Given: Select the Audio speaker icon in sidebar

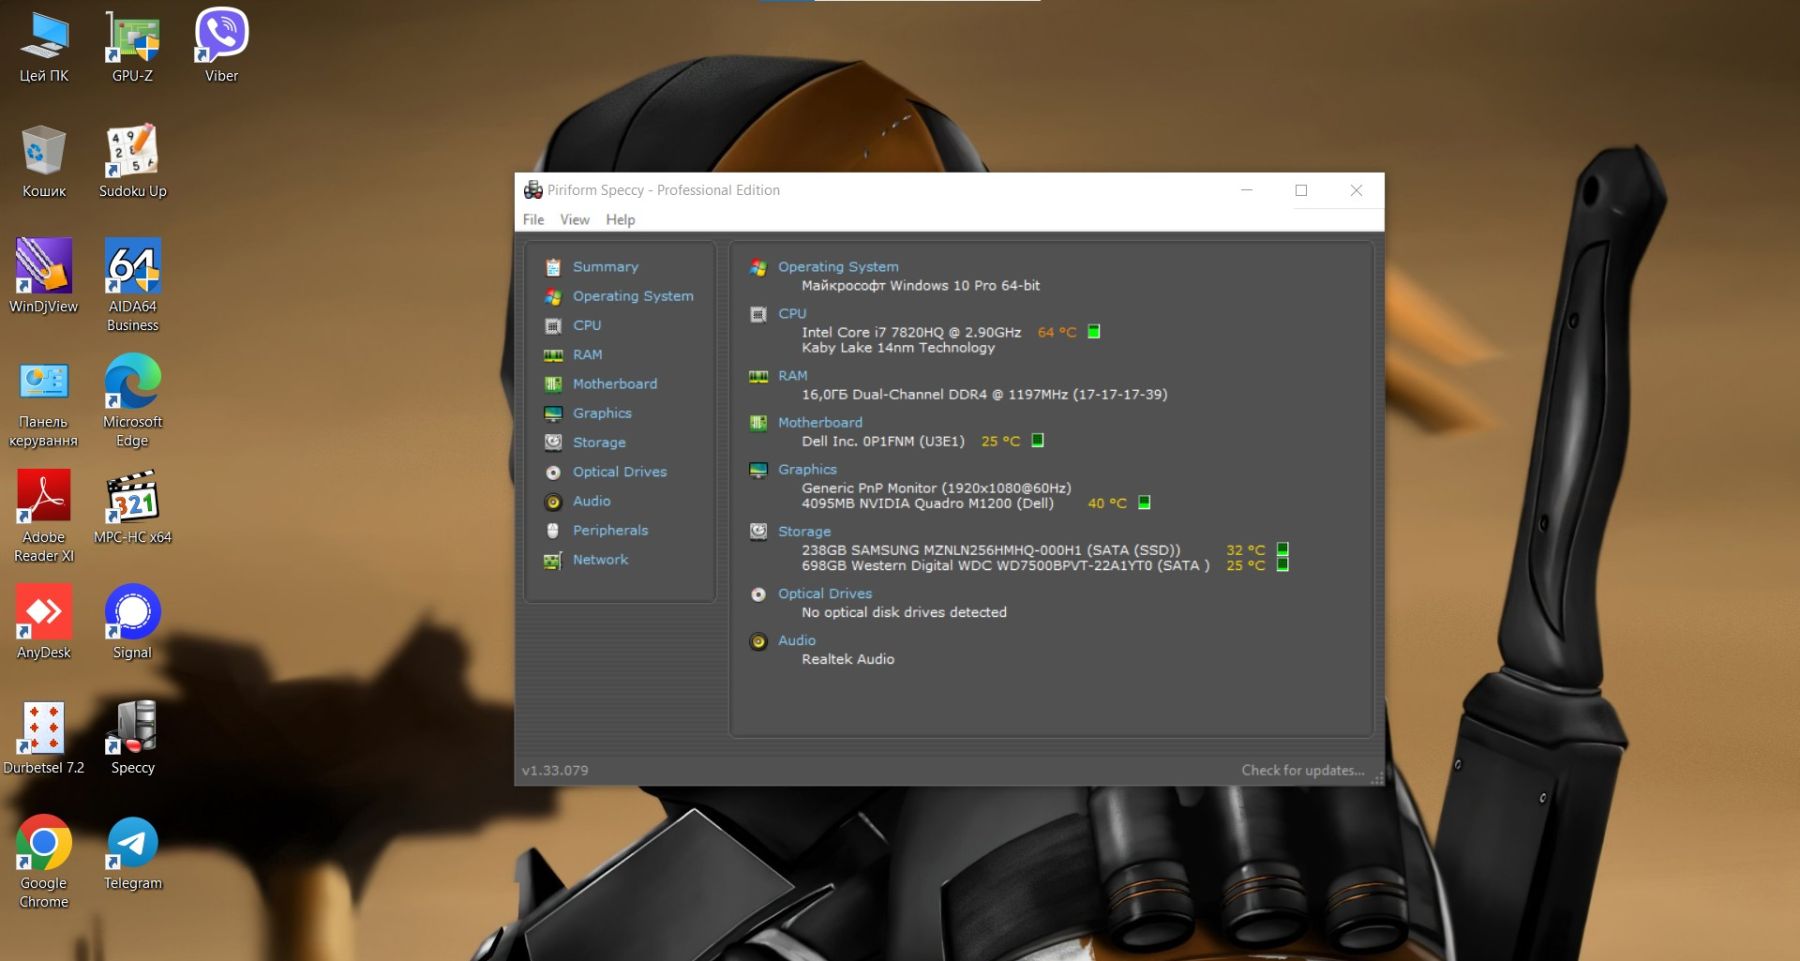Looking at the screenshot, I should click(553, 501).
